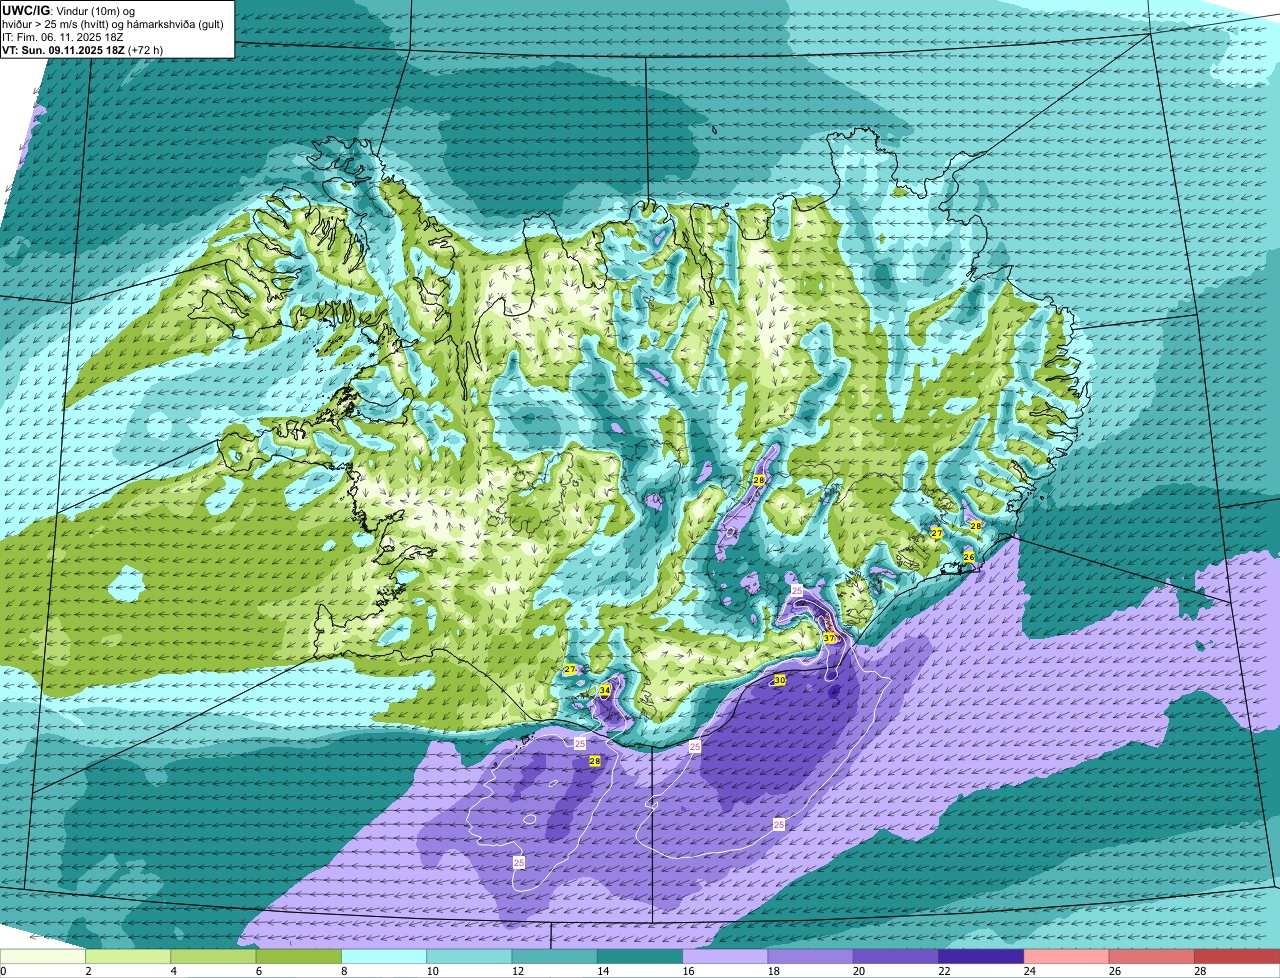Image resolution: width=1280 pixels, height=978 pixels.
Task: Click the legend scale value "16"
Action: tap(688, 971)
